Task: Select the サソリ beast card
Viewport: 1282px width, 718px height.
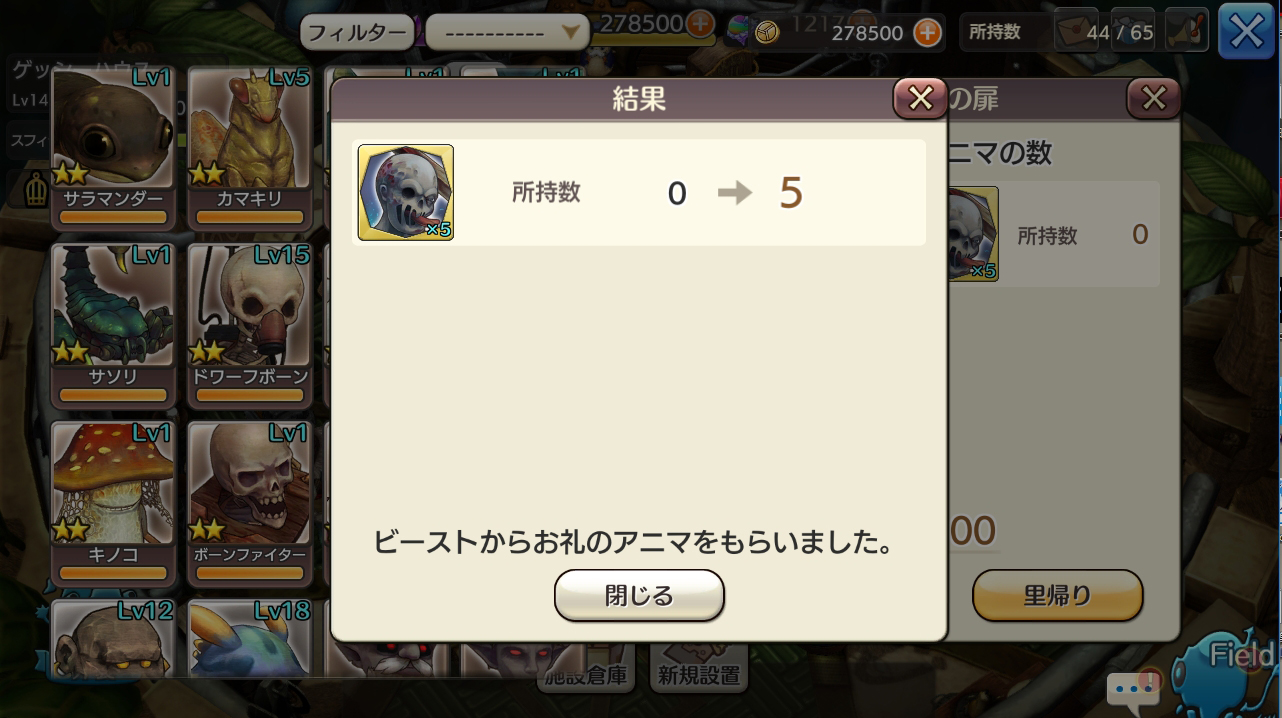Action: point(113,325)
